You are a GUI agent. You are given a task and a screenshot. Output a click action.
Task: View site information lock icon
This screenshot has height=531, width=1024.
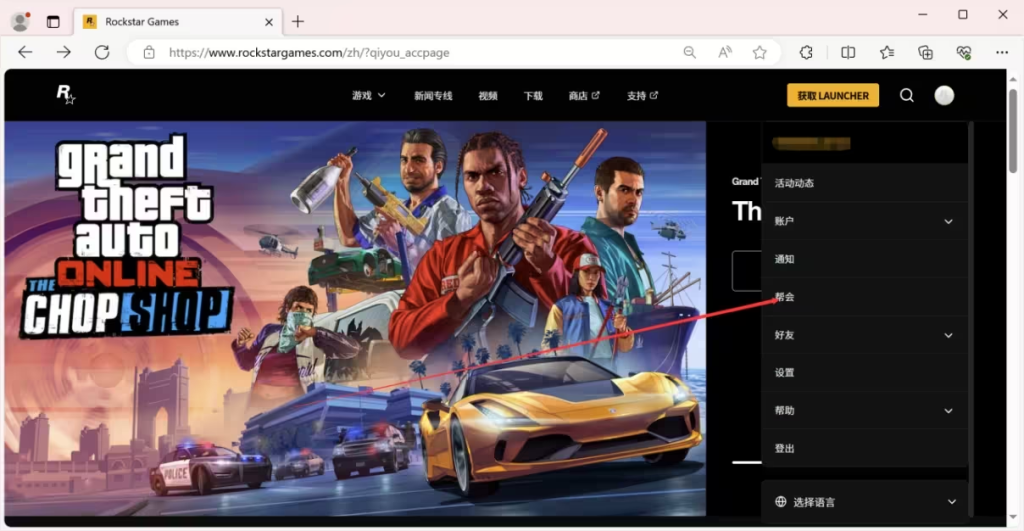click(x=149, y=52)
